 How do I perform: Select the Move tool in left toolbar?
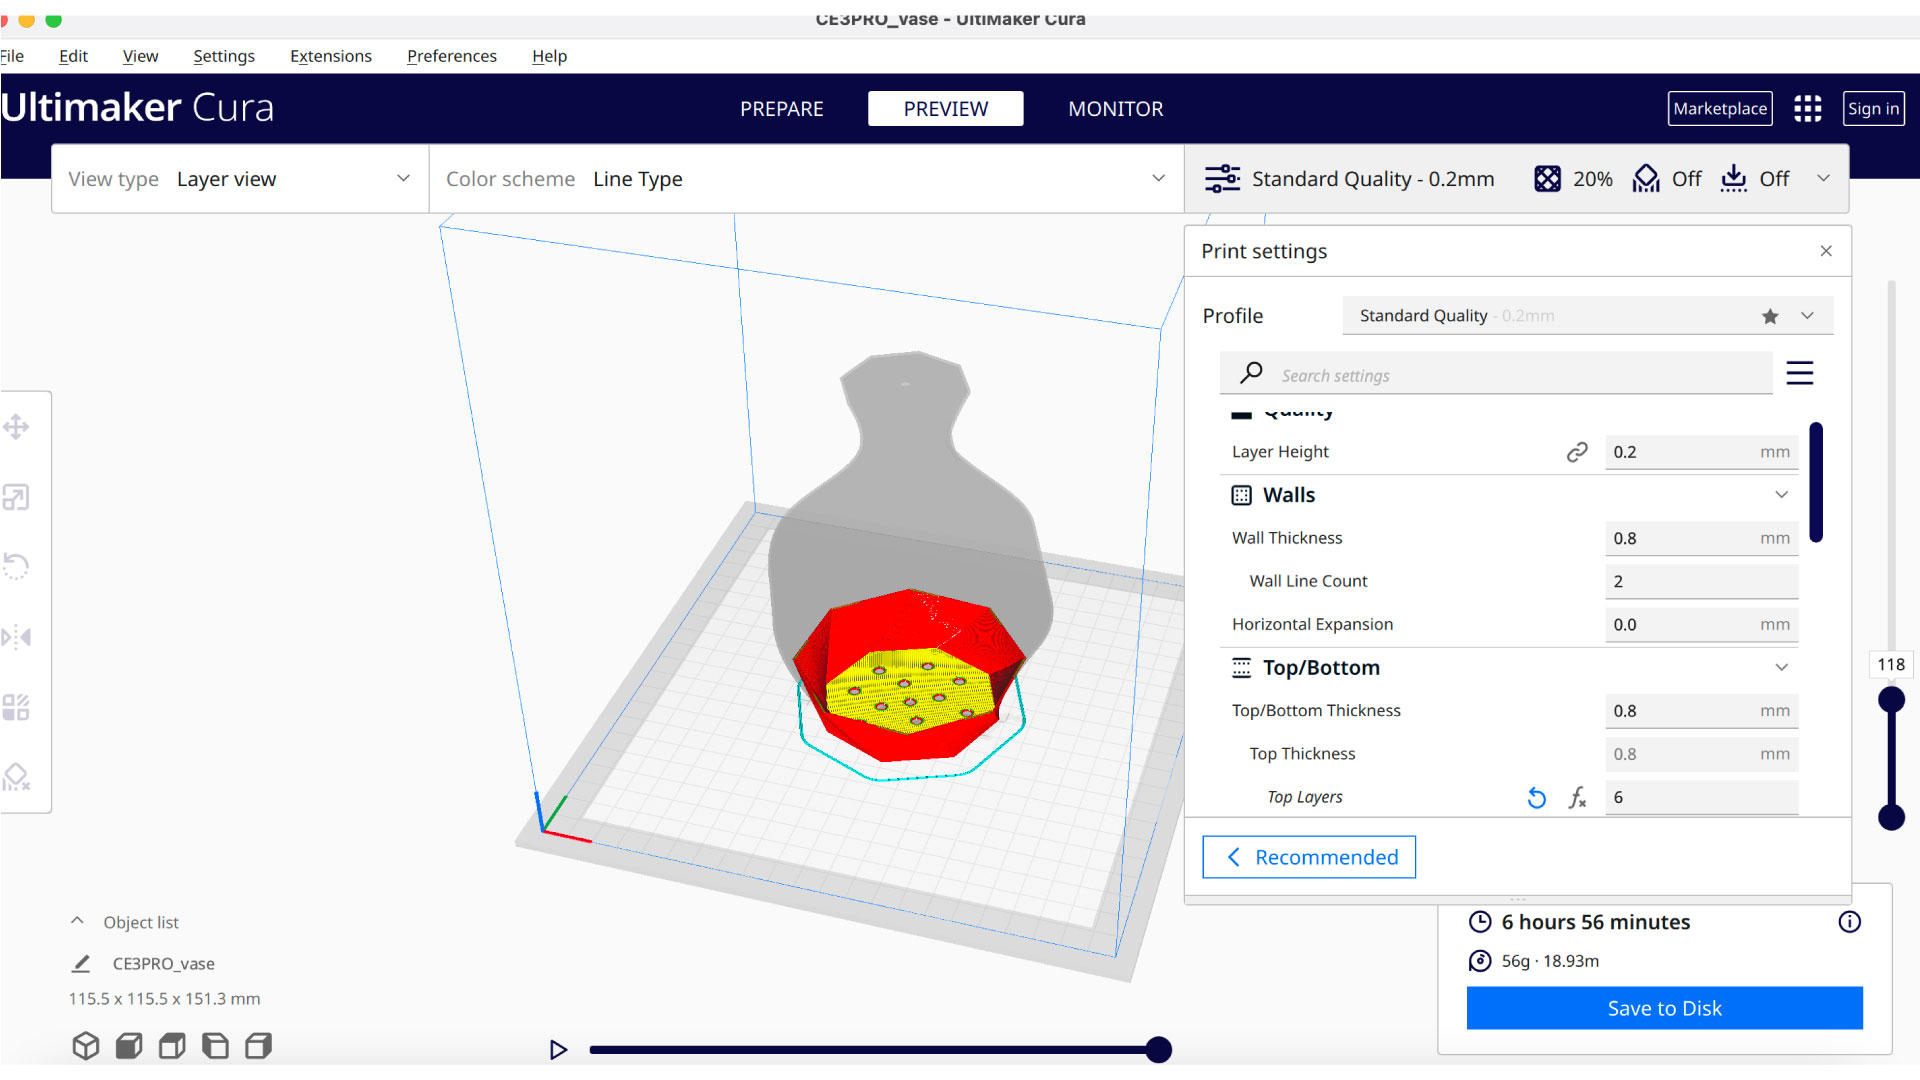[x=16, y=427]
